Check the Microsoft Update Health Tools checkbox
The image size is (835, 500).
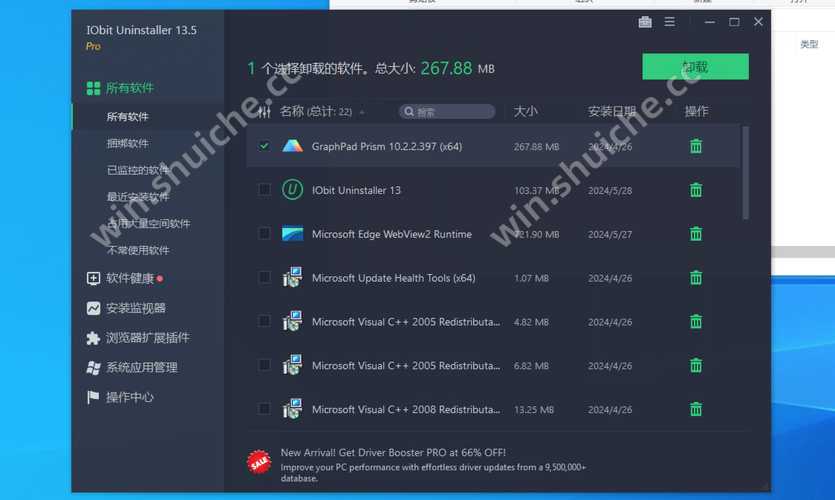click(x=264, y=277)
